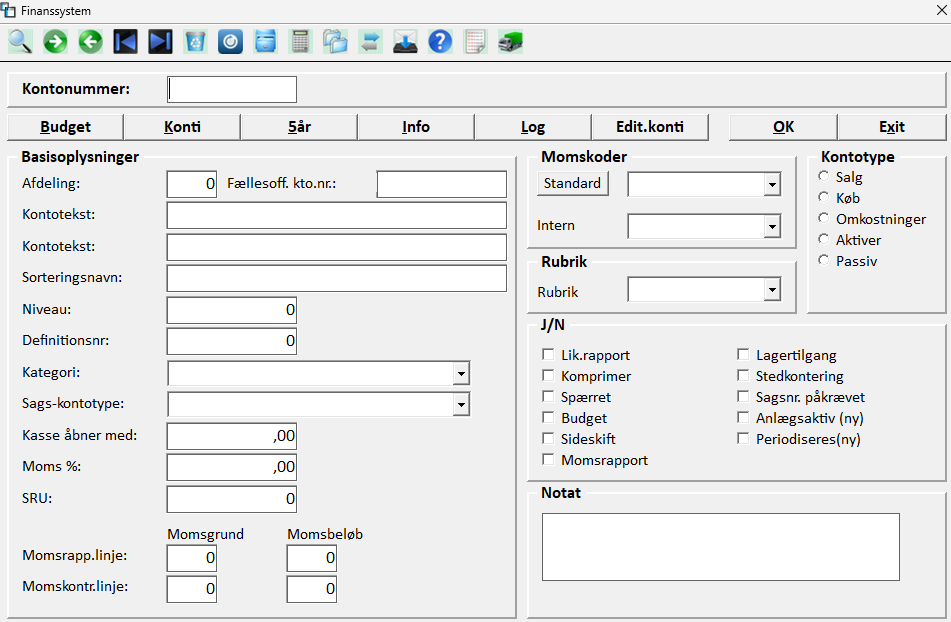Open help with the question mark icon

[x=440, y=42]
